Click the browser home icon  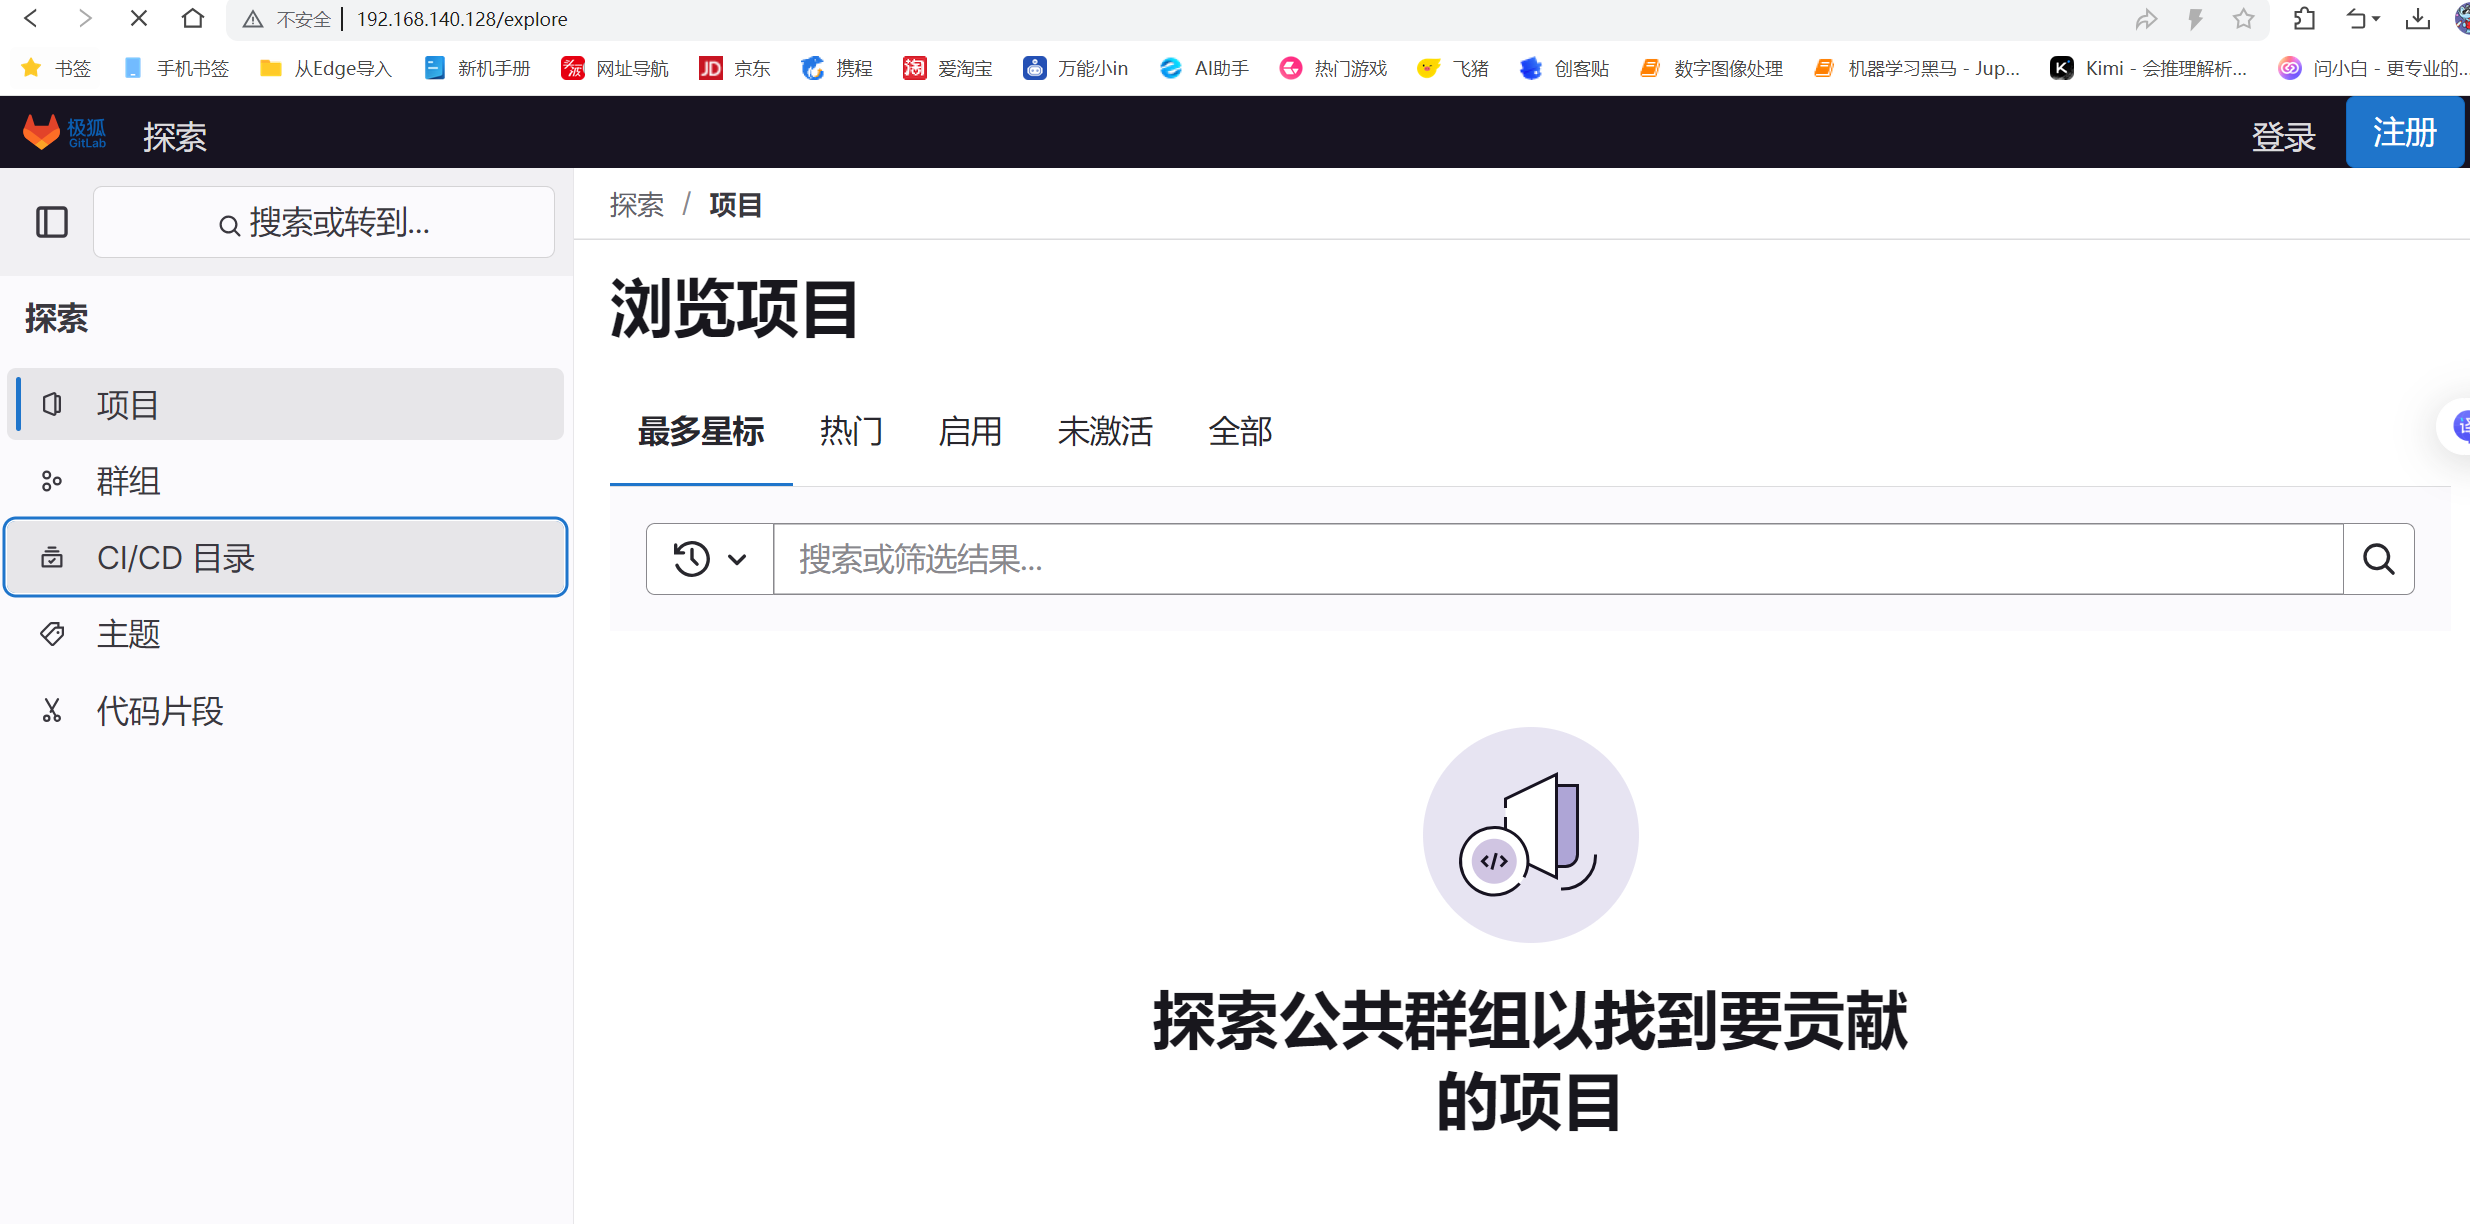coord(193,18)
